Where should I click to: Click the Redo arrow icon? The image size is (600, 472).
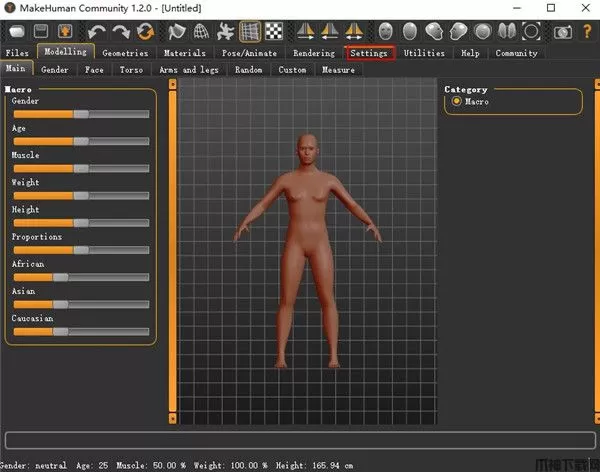coord(123,31)
